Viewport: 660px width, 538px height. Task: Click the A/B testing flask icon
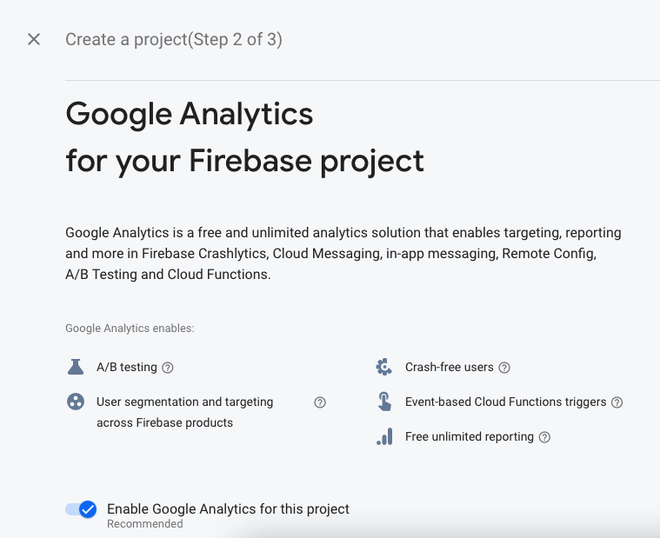[75, 367]
